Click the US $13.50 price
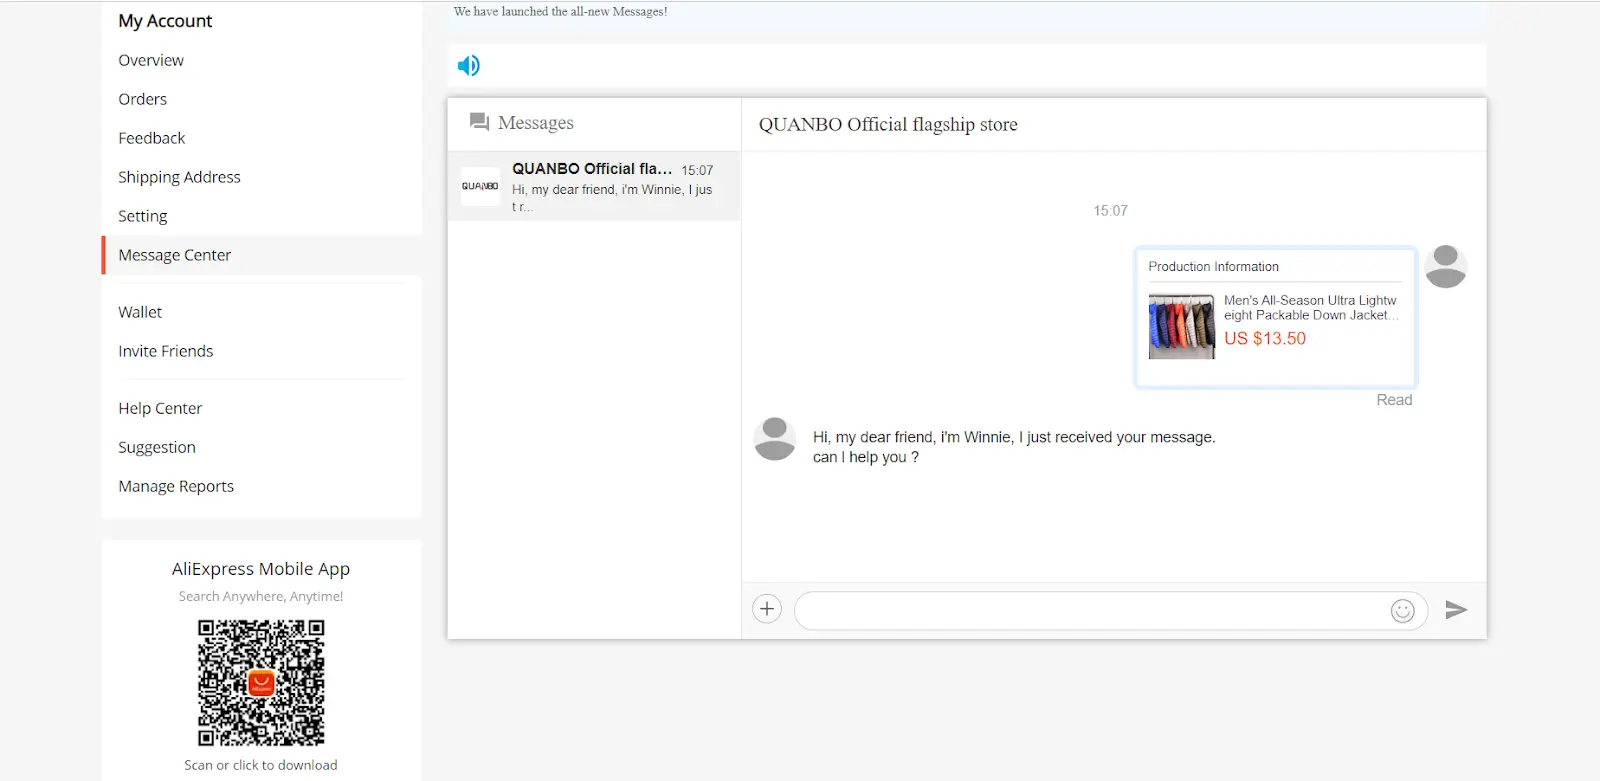The height and width of the screenshot is (781, 1600). (1265, 338)
